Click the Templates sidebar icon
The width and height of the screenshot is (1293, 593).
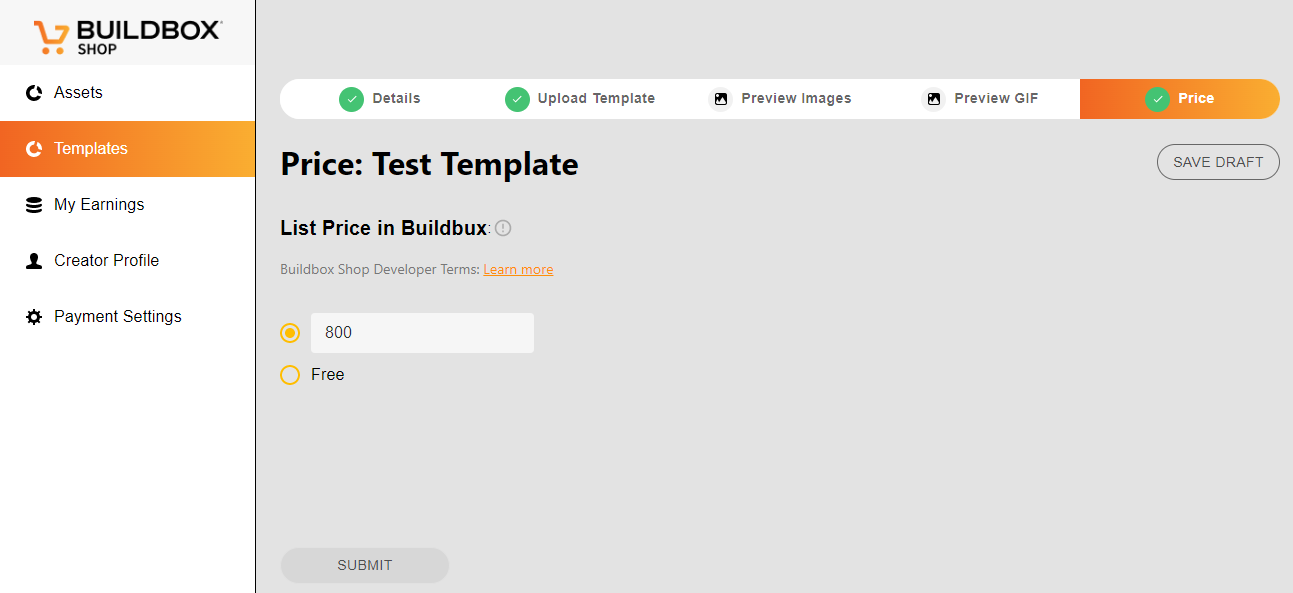(x=34, y=149)
